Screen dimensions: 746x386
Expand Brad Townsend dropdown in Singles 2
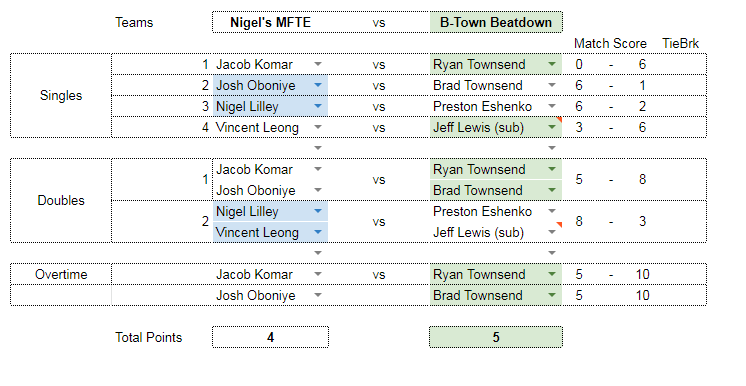tap(552, 85)
